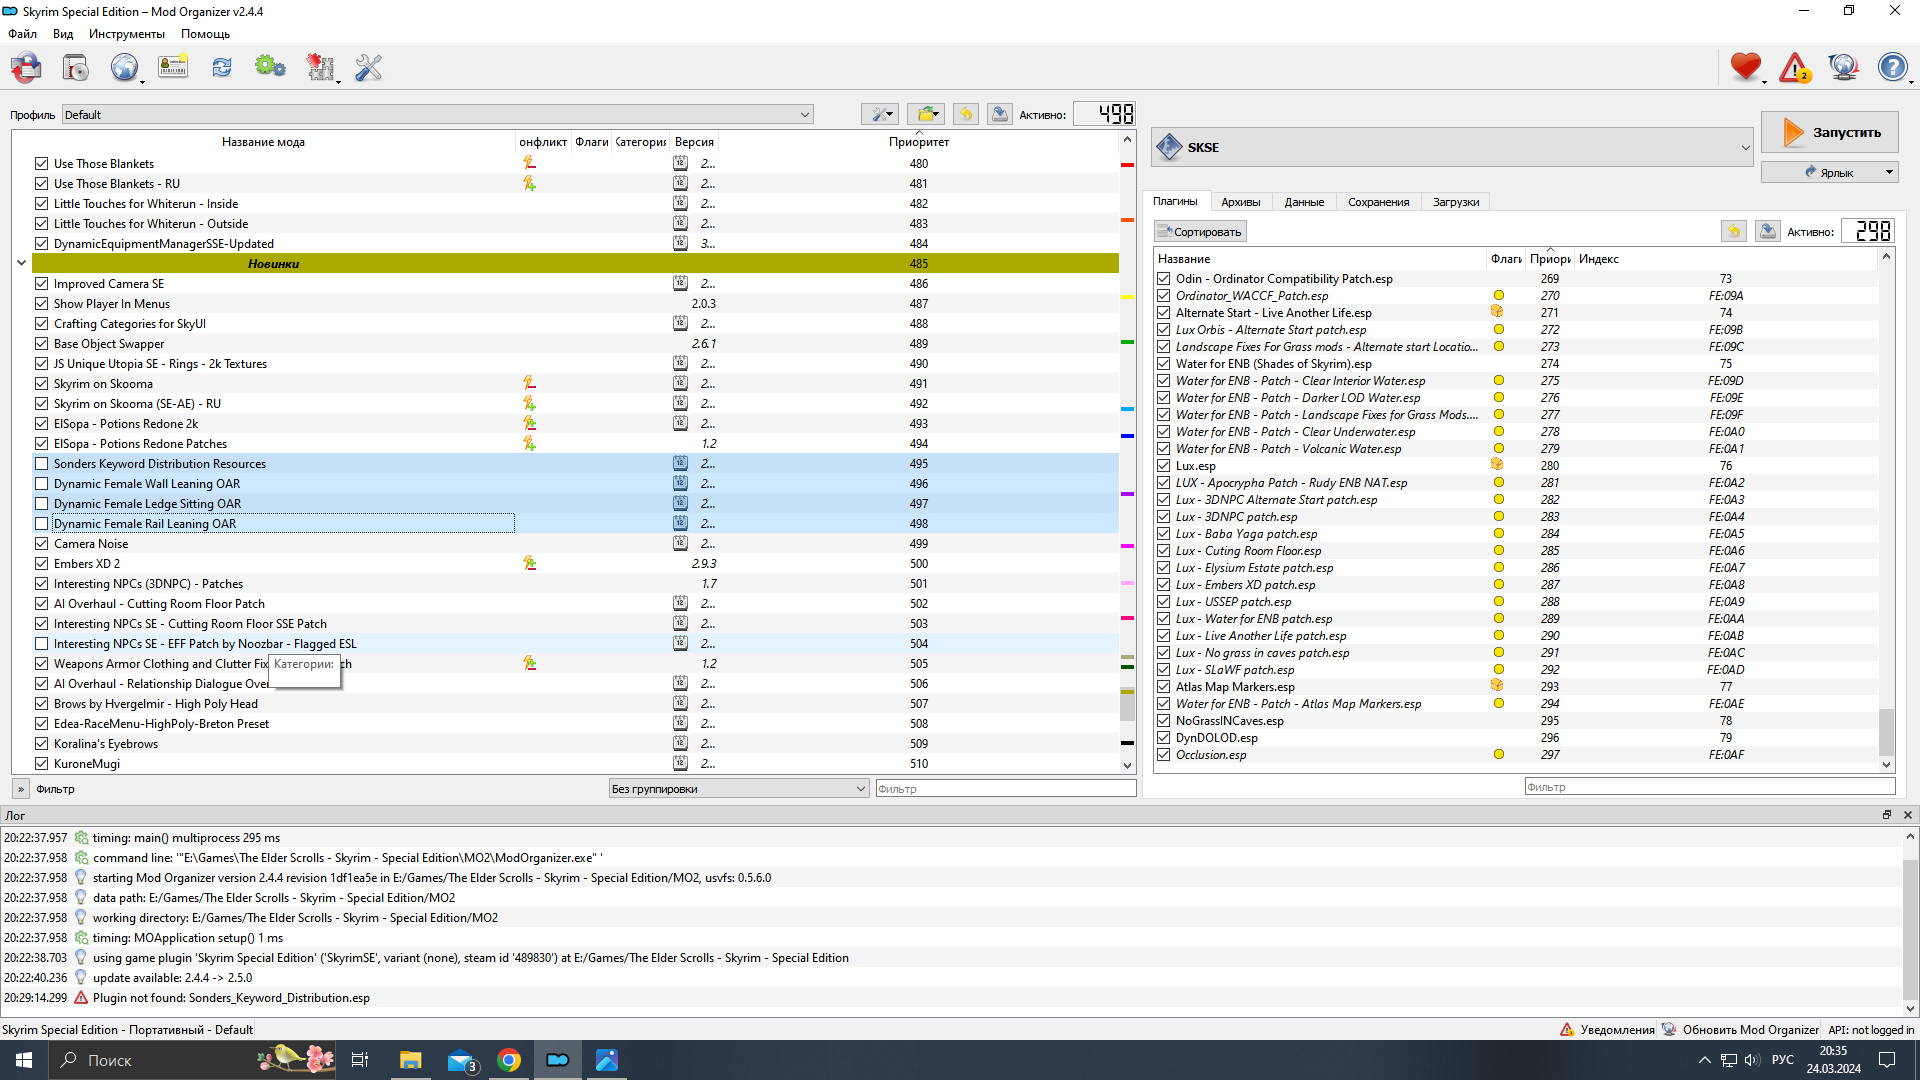Click the blue refresh arrows icon
Image resolution: width=1920 pixels, height=1080 pixels.
coord(221,68)
